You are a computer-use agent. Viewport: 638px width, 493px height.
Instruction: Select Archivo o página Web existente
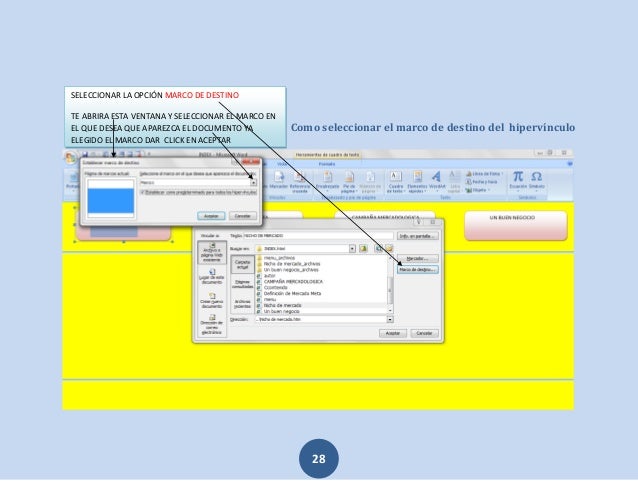(x=212, y=253)
